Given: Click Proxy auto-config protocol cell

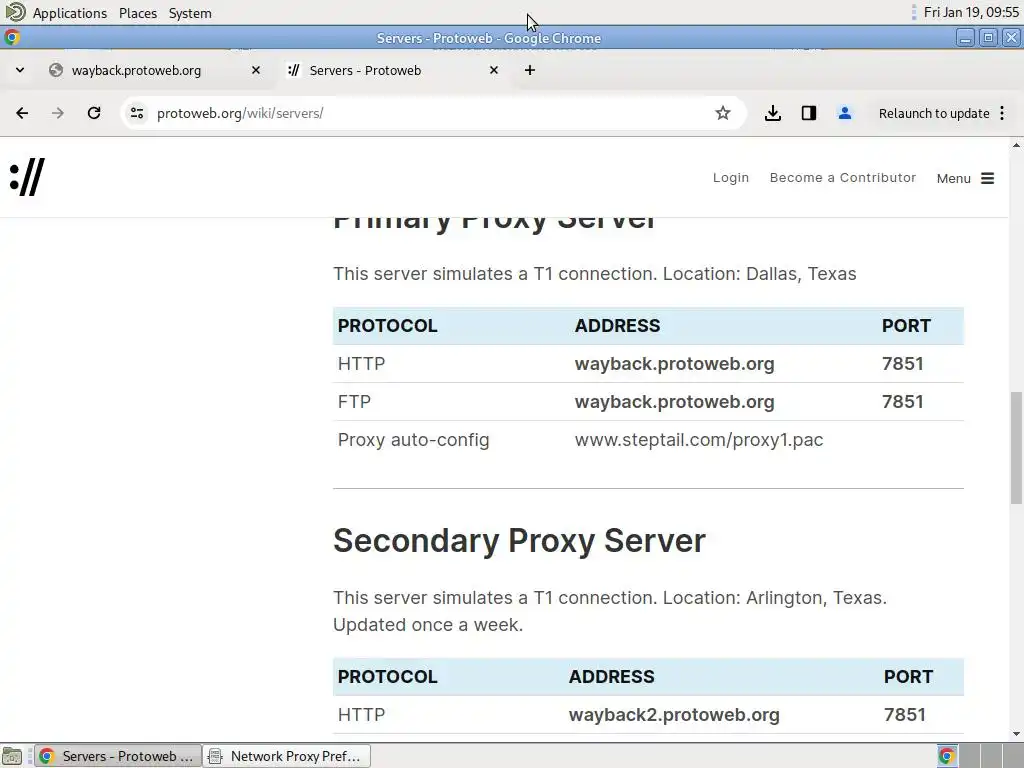Looking at the screenshot, I should coord(413,440).
